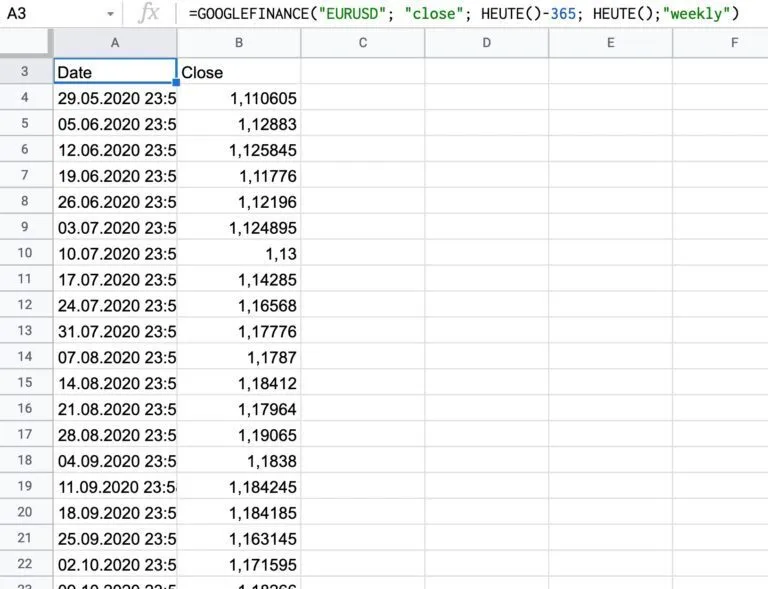Select row 15 header

pyautogui.click(x=25, y=382)
